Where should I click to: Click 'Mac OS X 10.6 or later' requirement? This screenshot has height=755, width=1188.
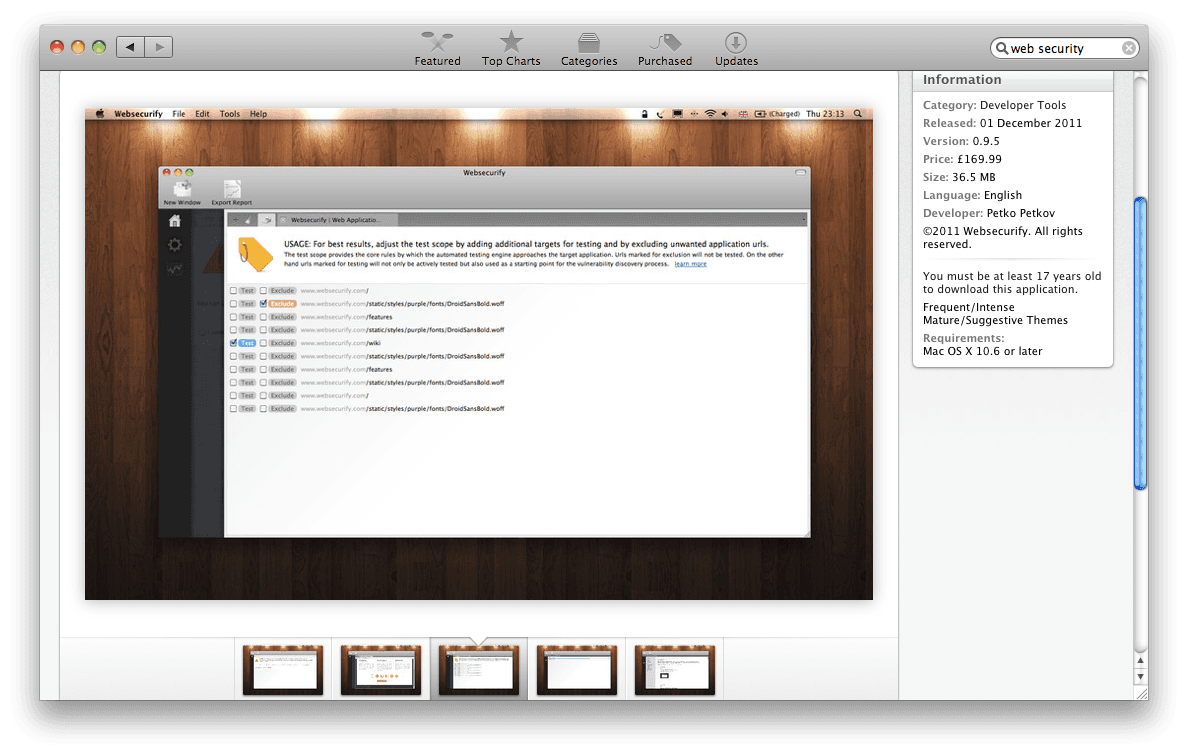982,352
